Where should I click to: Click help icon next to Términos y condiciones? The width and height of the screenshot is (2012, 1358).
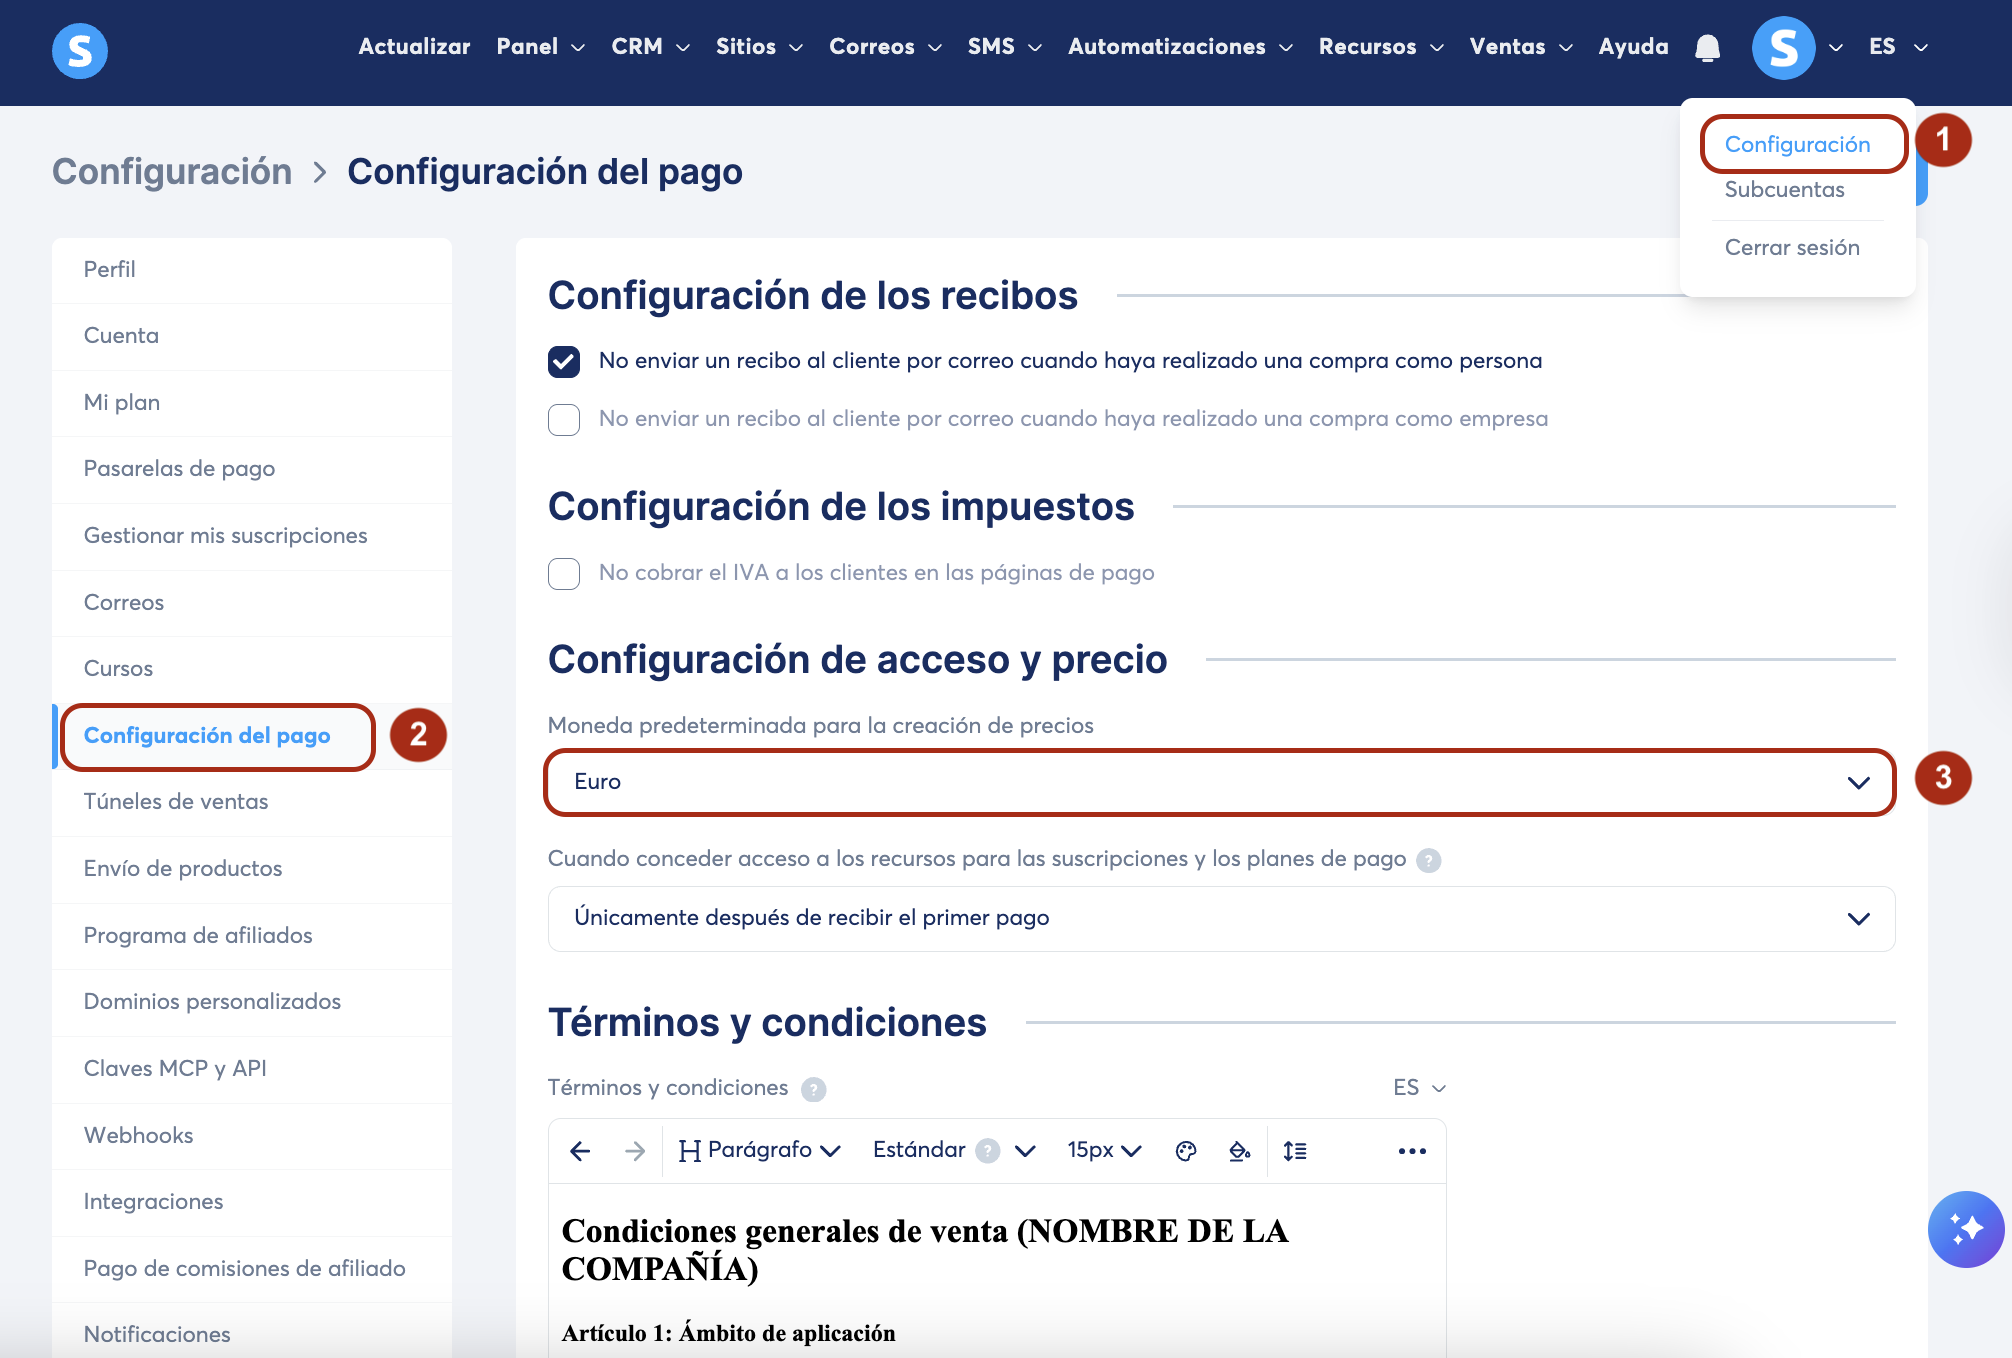click(x=814, y=1089)
